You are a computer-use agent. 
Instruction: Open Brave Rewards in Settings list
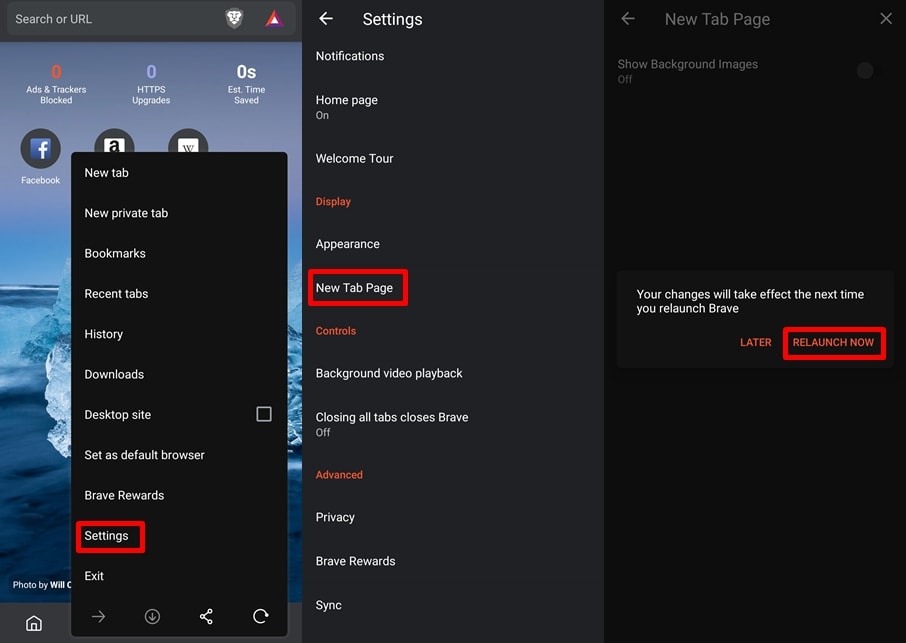(453, 561)
